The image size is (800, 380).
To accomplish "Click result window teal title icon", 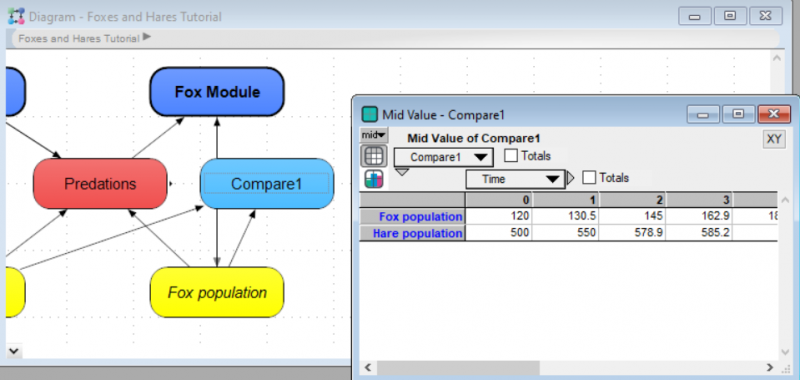I will click(x=369, y=115).
